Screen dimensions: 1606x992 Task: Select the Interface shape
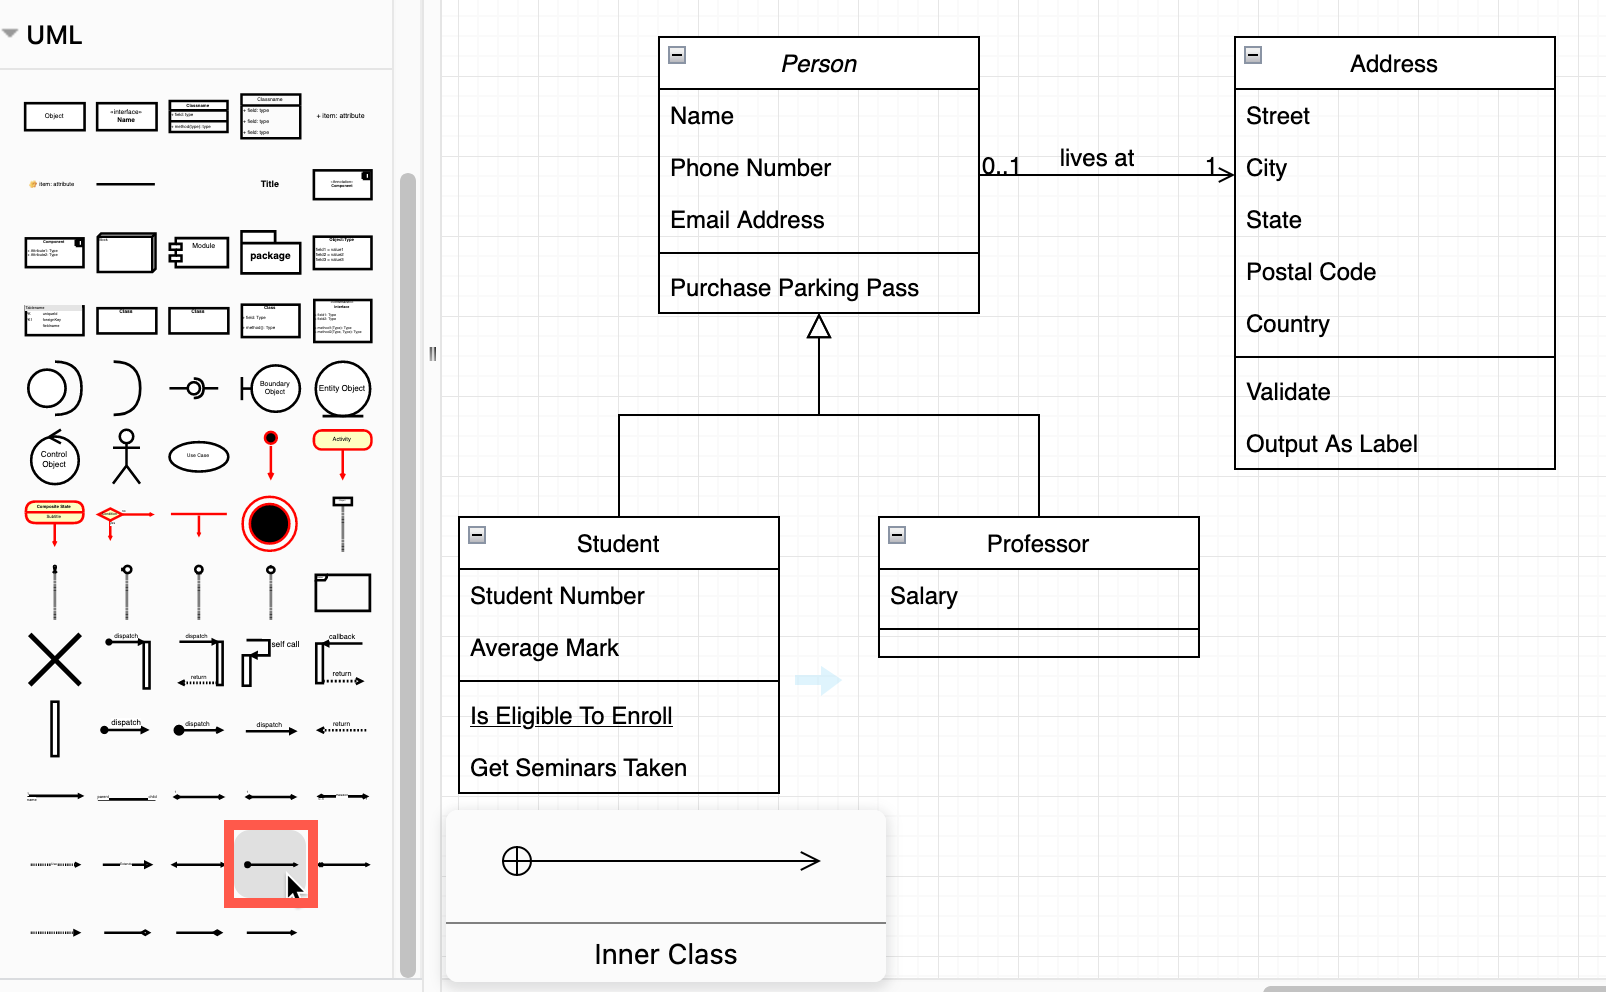126,116
